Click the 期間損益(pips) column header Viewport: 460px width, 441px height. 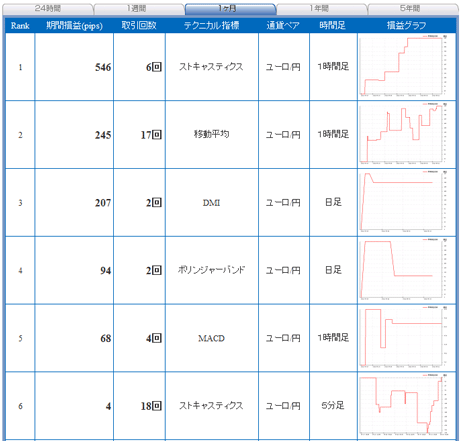pyautogui.click(x=74, y=26)
